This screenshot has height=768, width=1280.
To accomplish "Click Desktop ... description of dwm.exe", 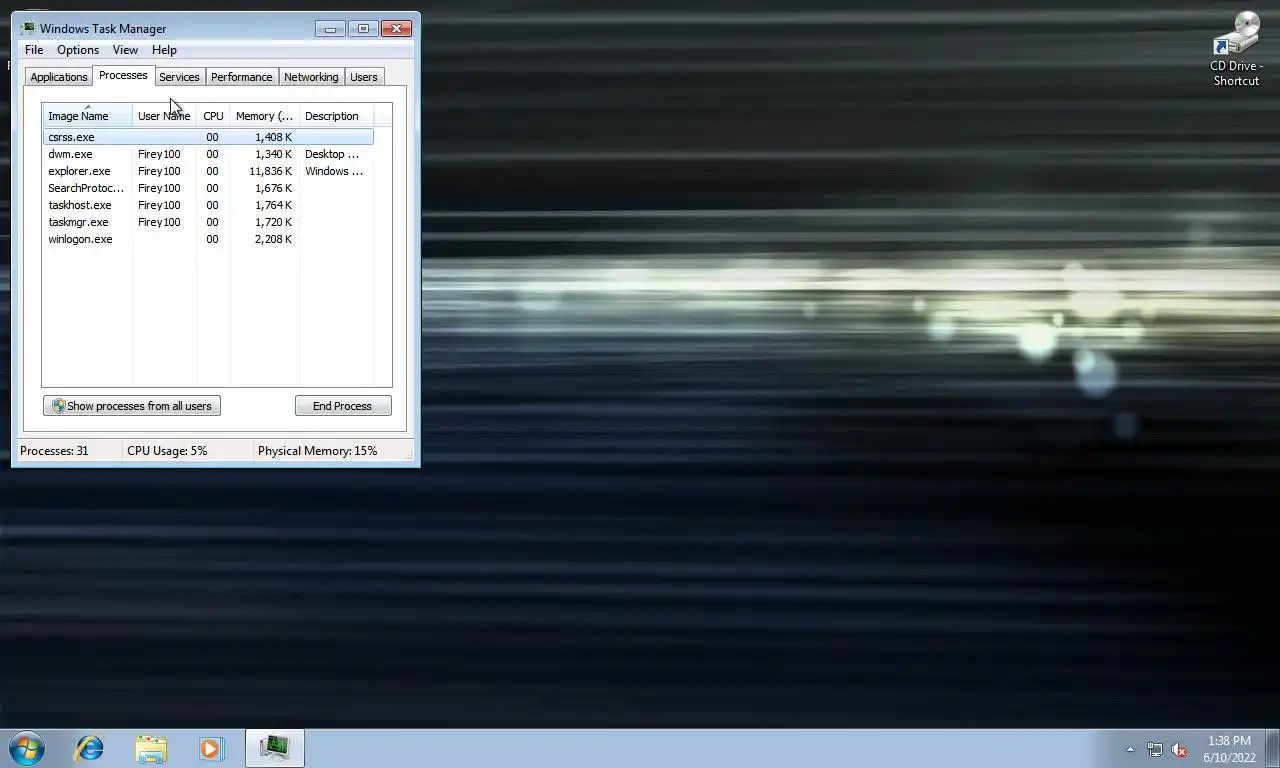I will point(332,154).
